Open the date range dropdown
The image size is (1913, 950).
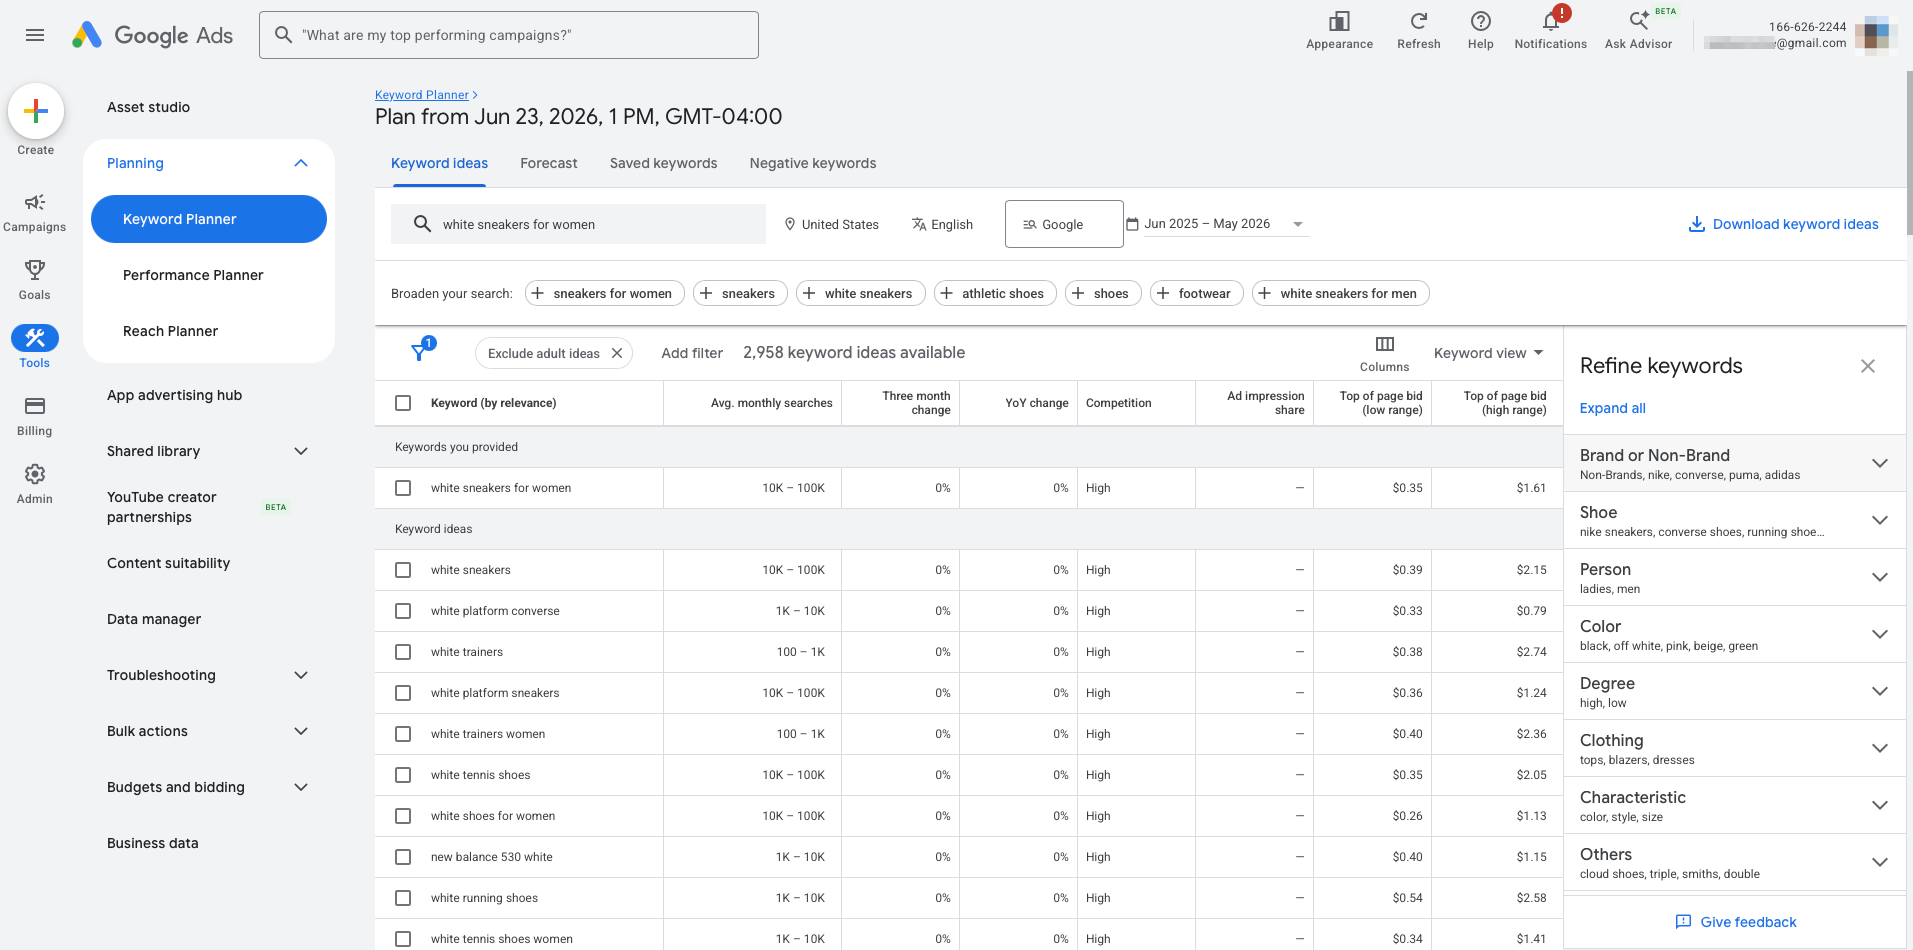[1217, 224]
